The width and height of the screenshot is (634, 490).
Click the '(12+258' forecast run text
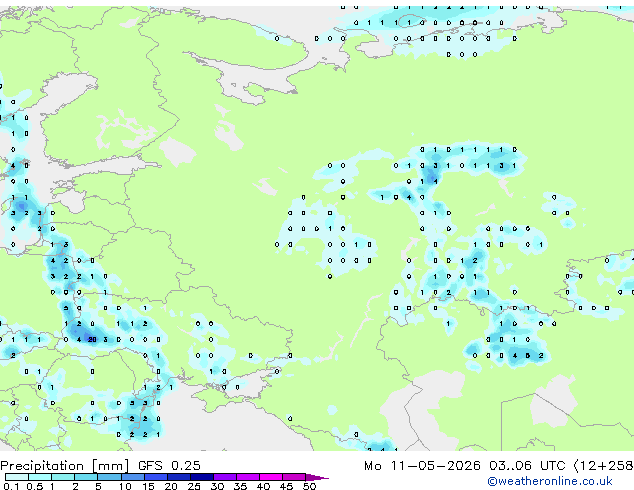pos(603,466)
